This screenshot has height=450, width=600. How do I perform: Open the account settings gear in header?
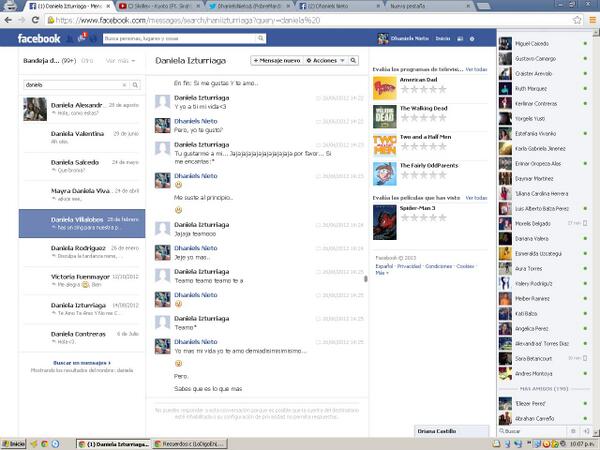472,39
